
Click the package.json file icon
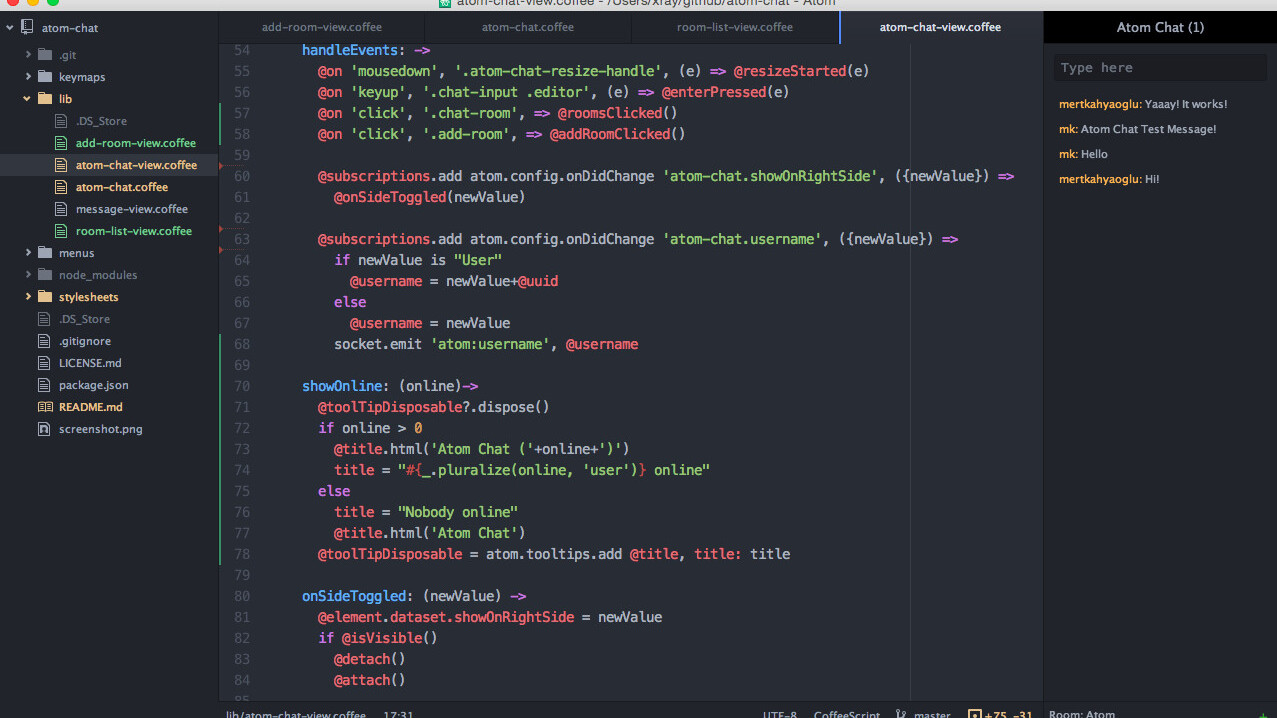coord(44,385)
